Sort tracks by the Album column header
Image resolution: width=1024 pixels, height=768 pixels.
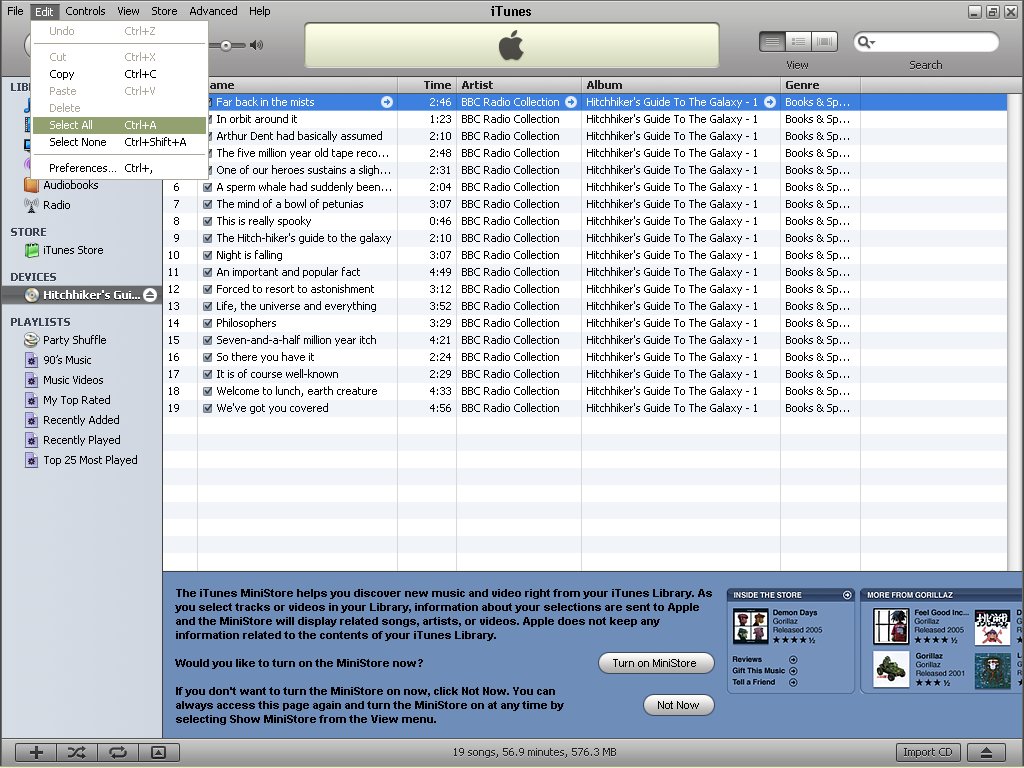pyautogui.click(x=680, y=85)
